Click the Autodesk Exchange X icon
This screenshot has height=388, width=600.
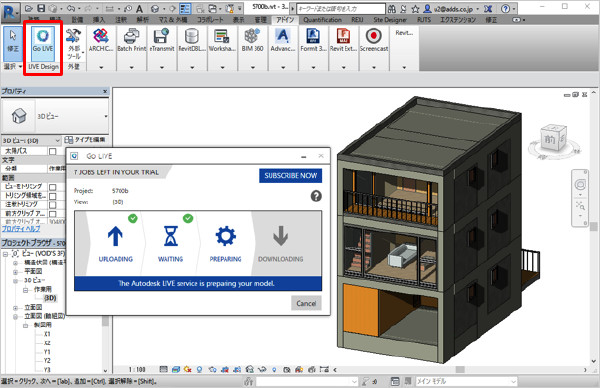(488, 8)
